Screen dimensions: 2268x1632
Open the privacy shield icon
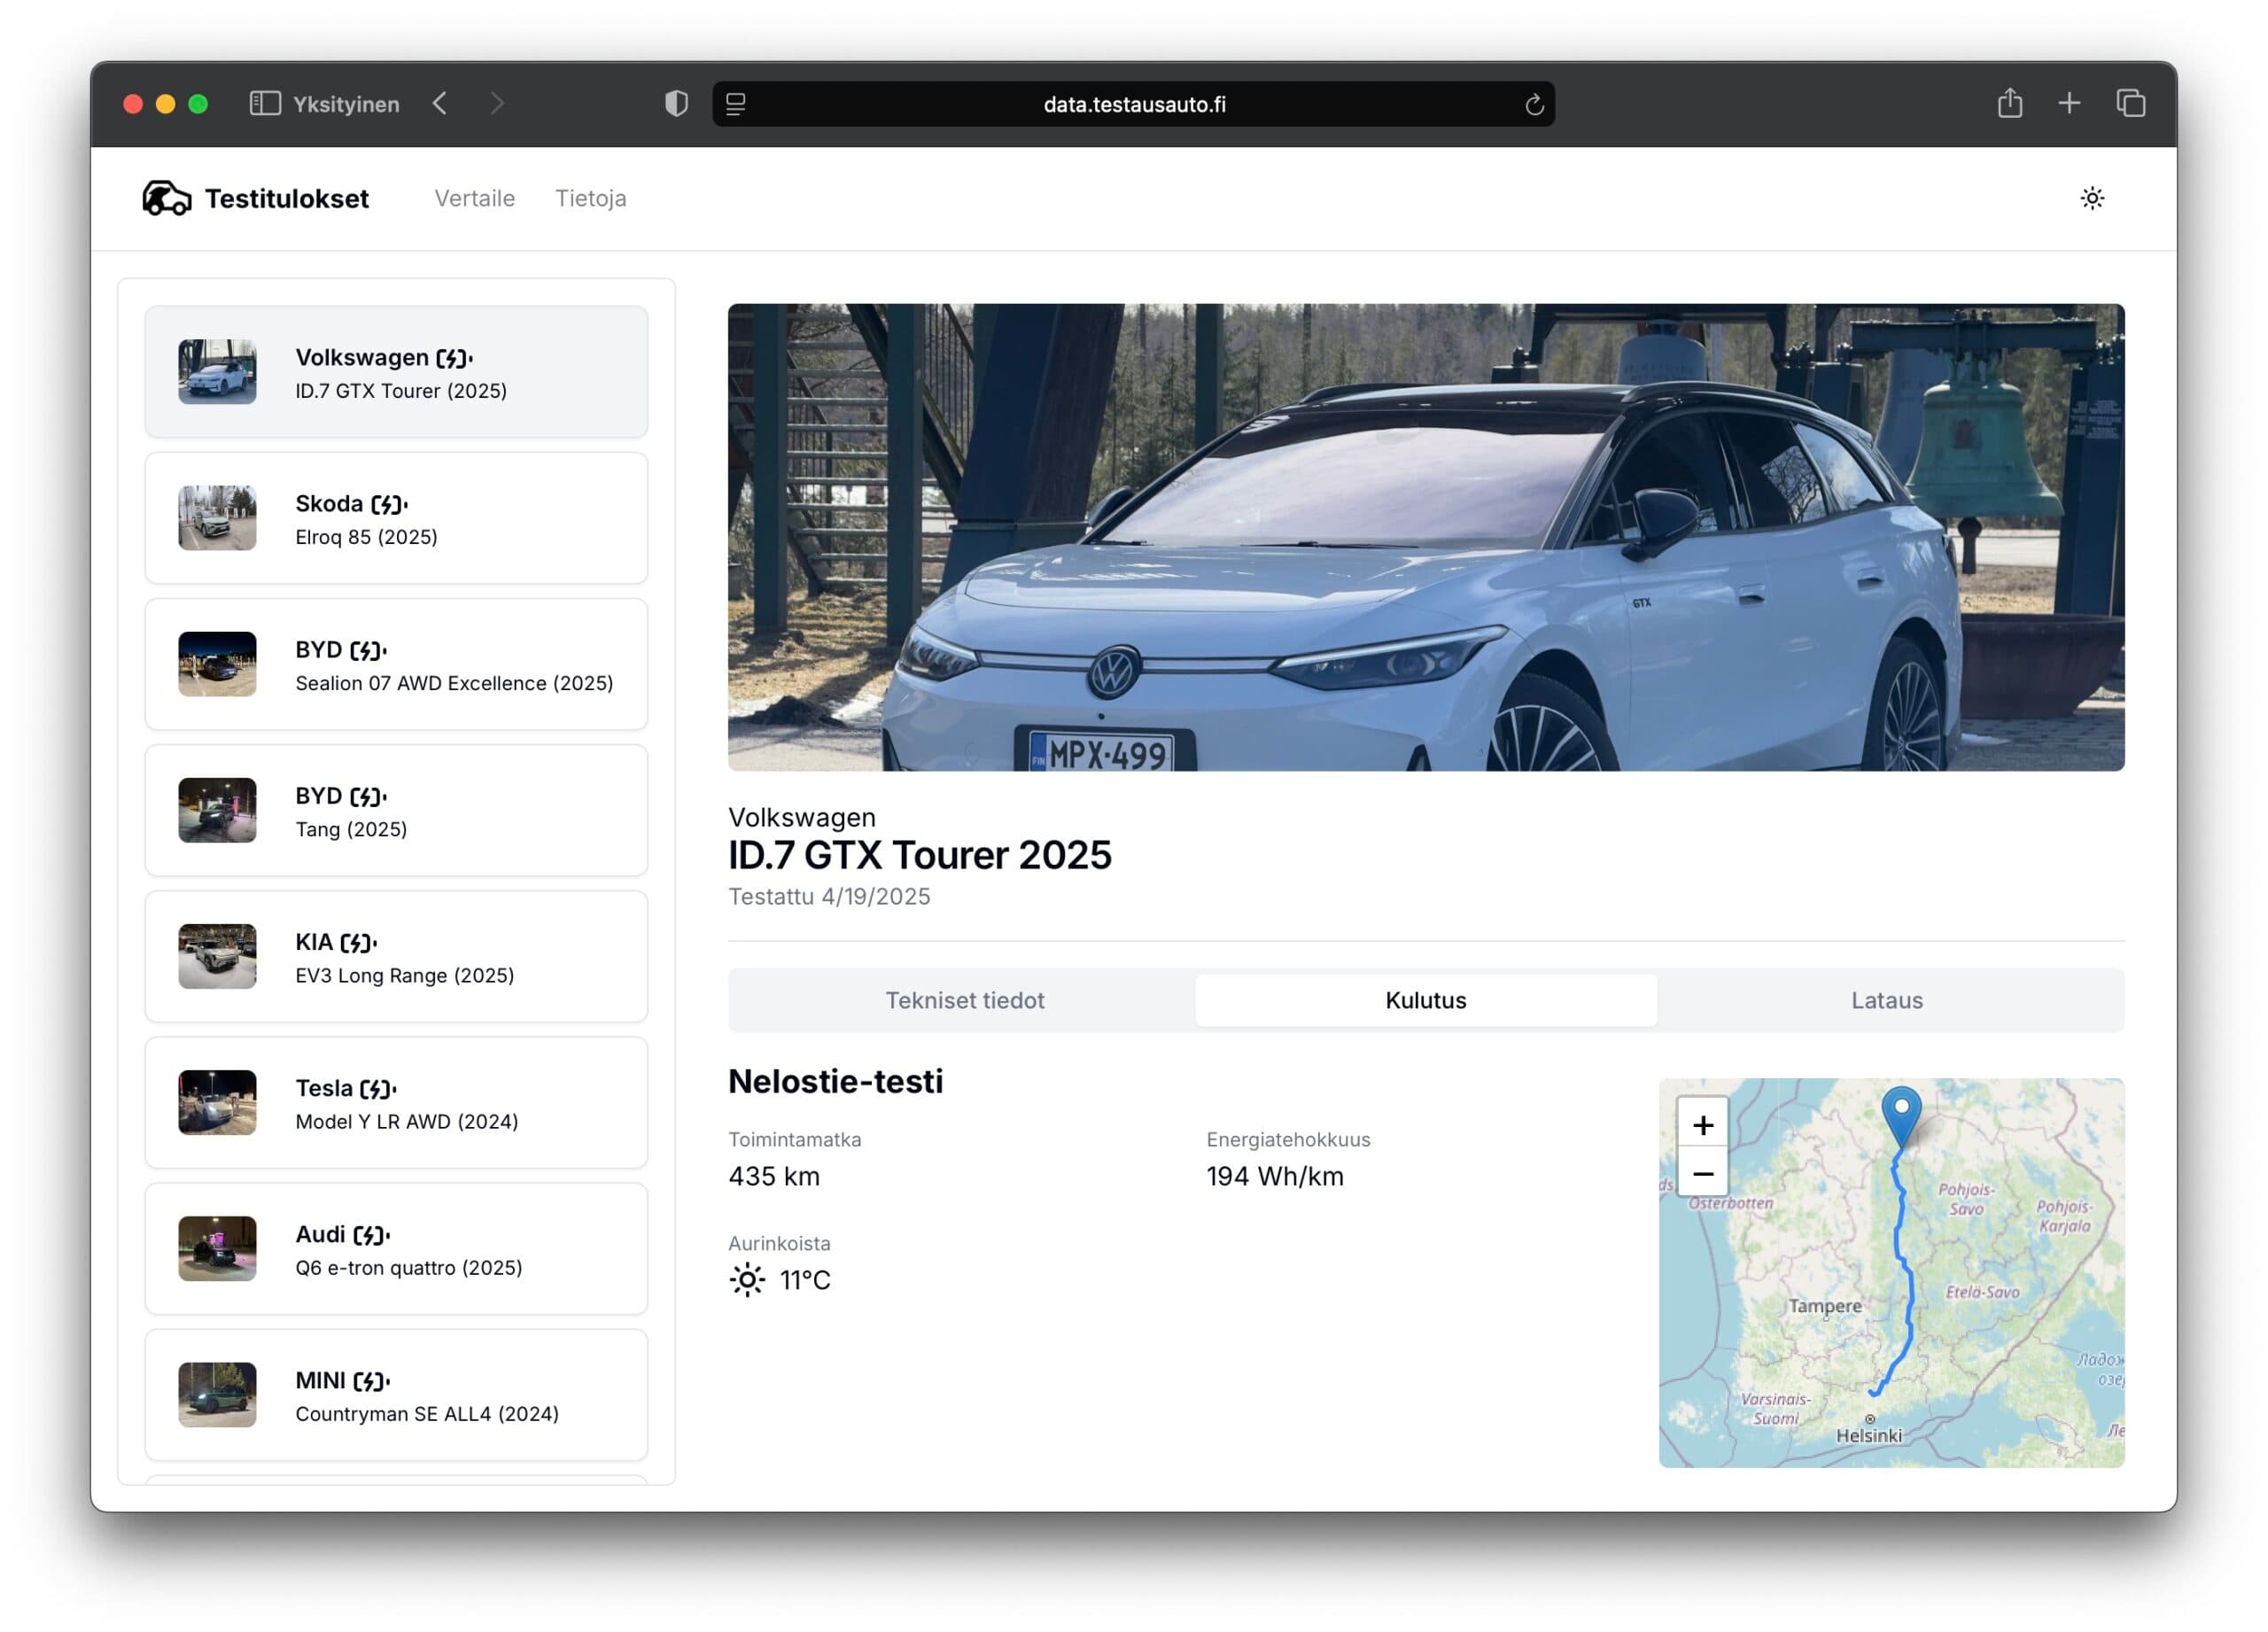click(677, 104)
